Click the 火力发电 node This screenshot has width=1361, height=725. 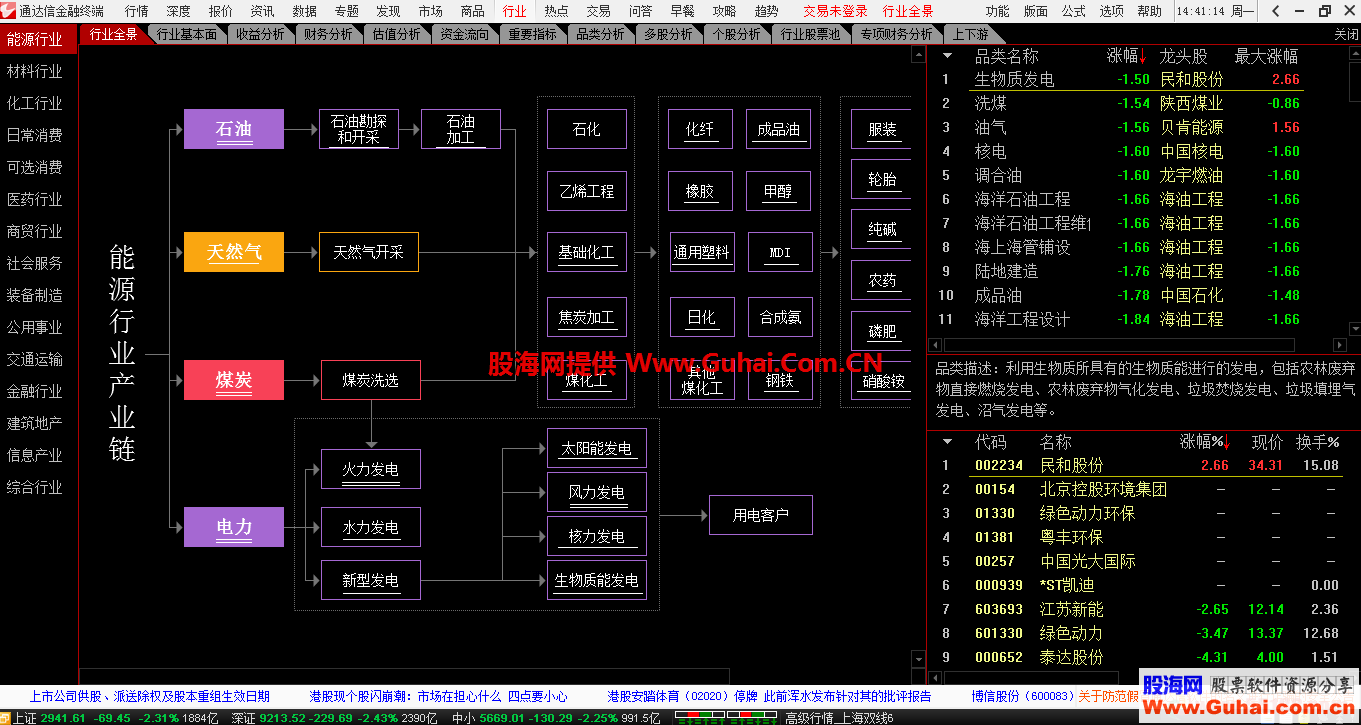pos(371,469)
